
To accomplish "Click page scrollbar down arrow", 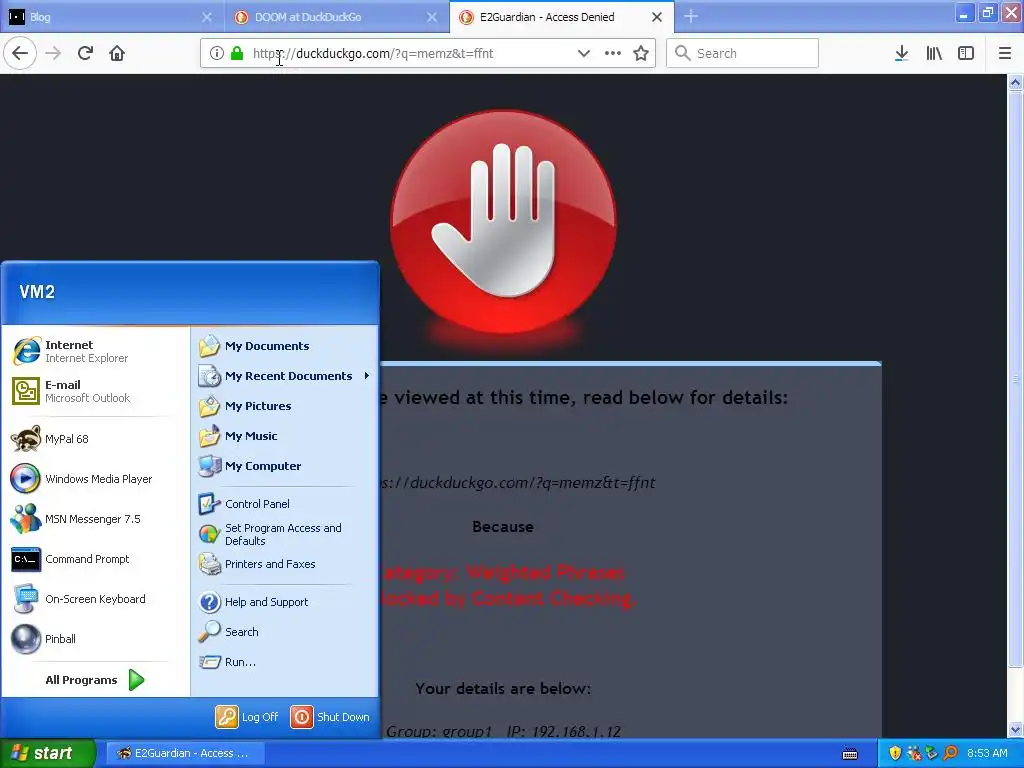I will [1015, 729].
